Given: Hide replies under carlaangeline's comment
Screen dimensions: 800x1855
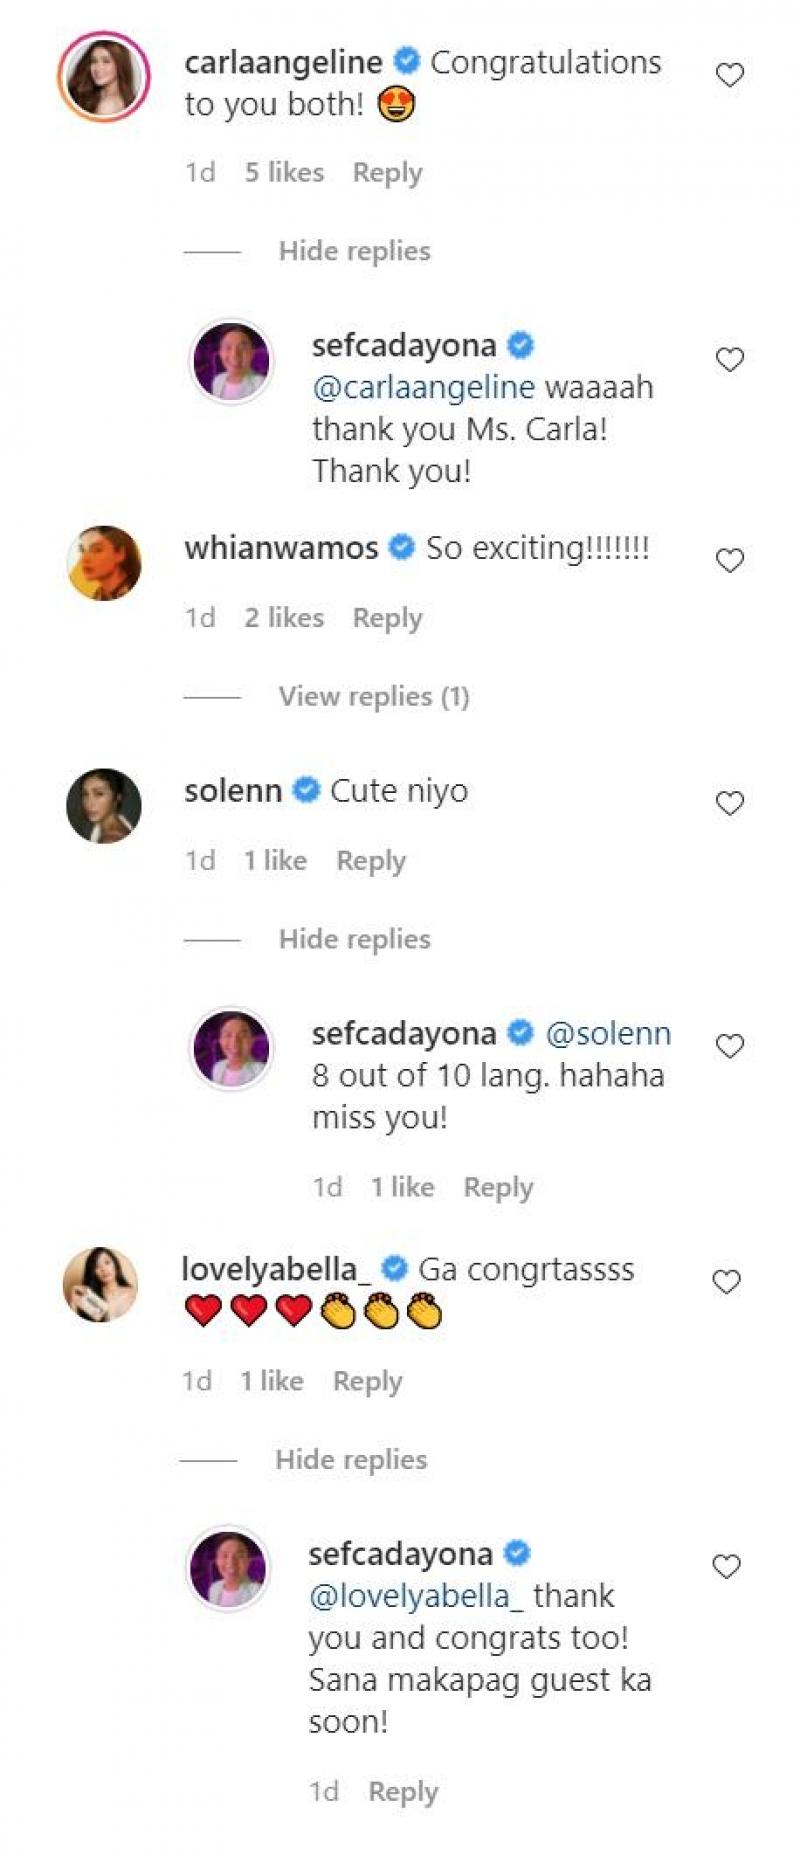Looking at the screenshot, I should (x=354, y=251).
